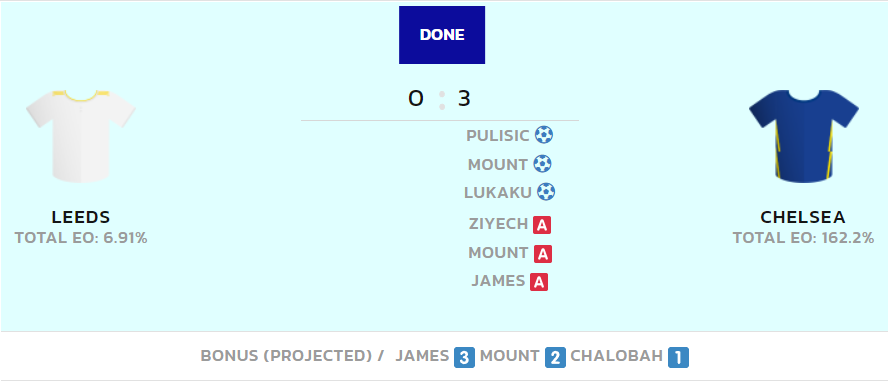Viewport: 888px width, 381px height.
Task: Click the LUKAKU goalscorer name
Action: [498, 192]
